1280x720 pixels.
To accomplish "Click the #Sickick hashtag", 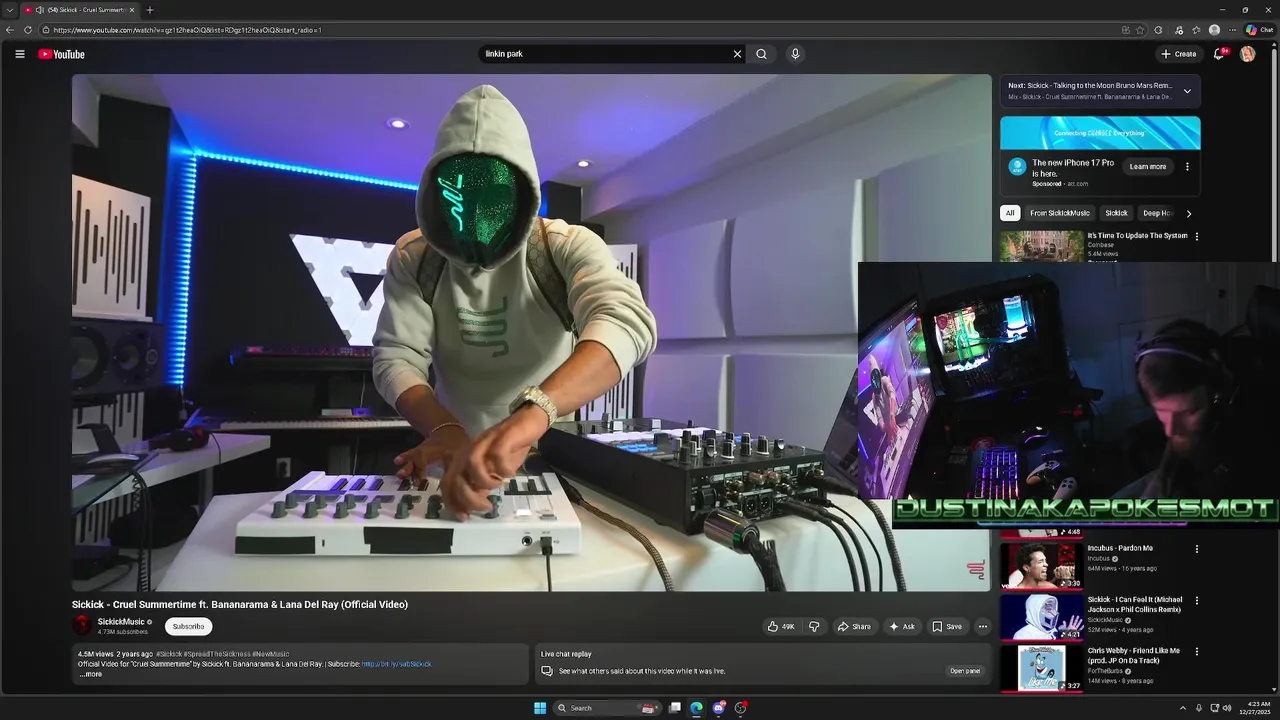I will click(169, 654).
